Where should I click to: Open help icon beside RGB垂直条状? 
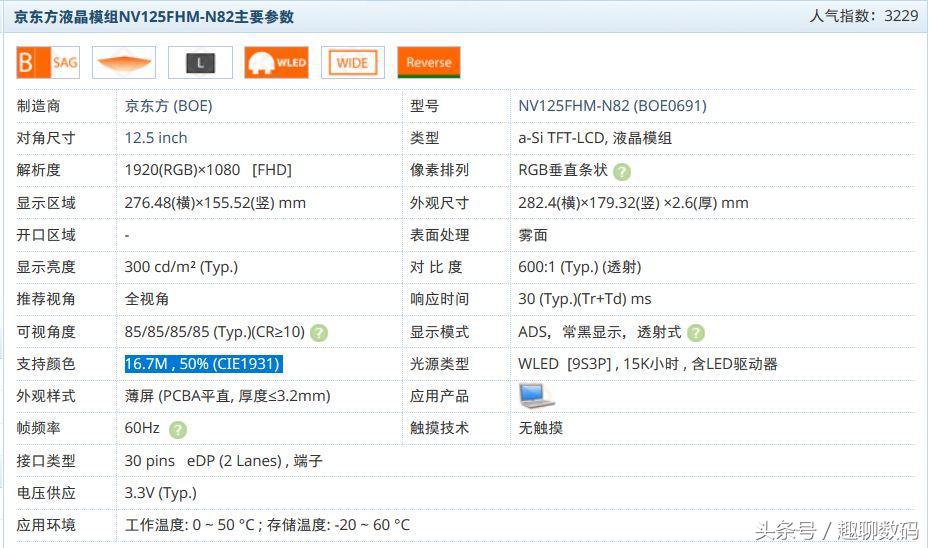(x=622, y=172)
